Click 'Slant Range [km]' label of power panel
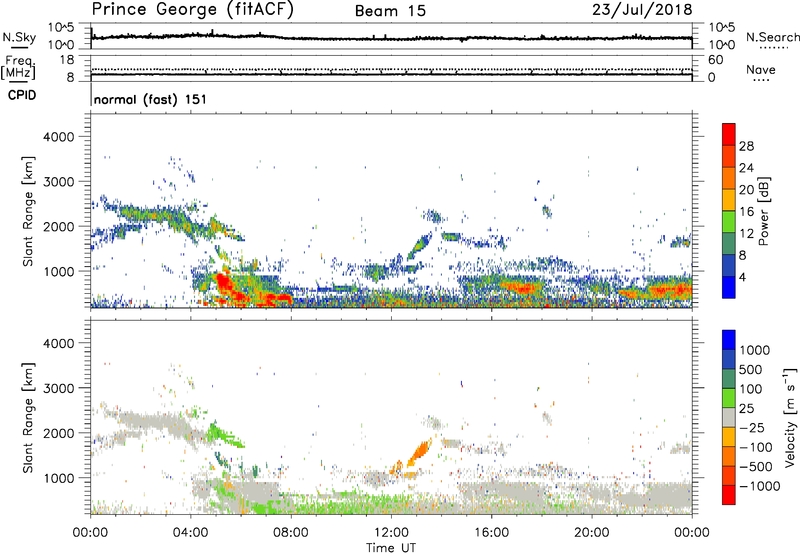The width and height of the screenshot is (800, 554). (28, 211)
